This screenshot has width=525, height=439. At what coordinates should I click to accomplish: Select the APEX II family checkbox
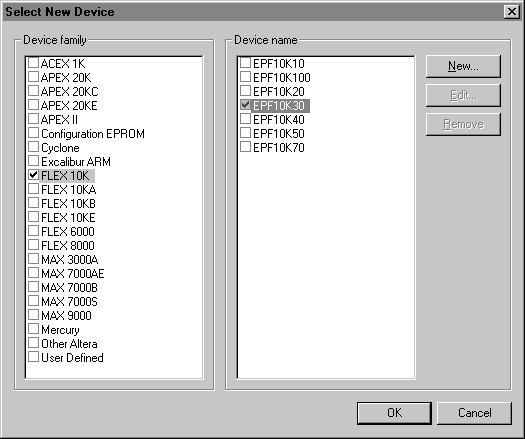tap(33, 119)
